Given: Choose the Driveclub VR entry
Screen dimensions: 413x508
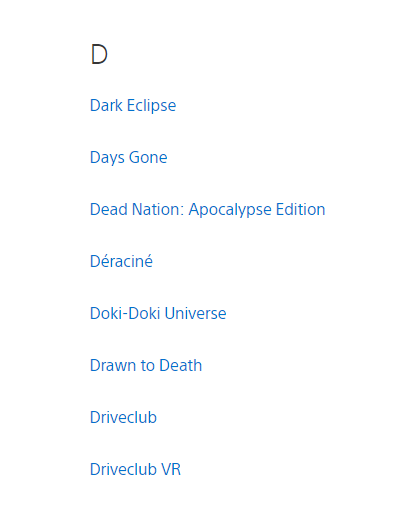Looking at the screenshot, I should pyautogui.click(x=135, y=469).
